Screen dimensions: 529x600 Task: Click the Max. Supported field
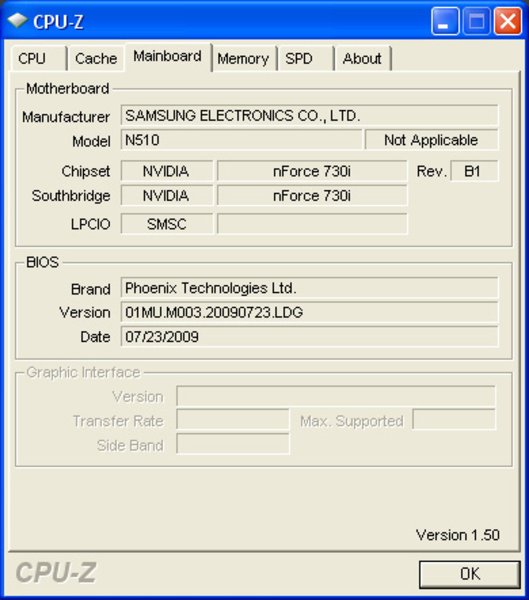454,420
